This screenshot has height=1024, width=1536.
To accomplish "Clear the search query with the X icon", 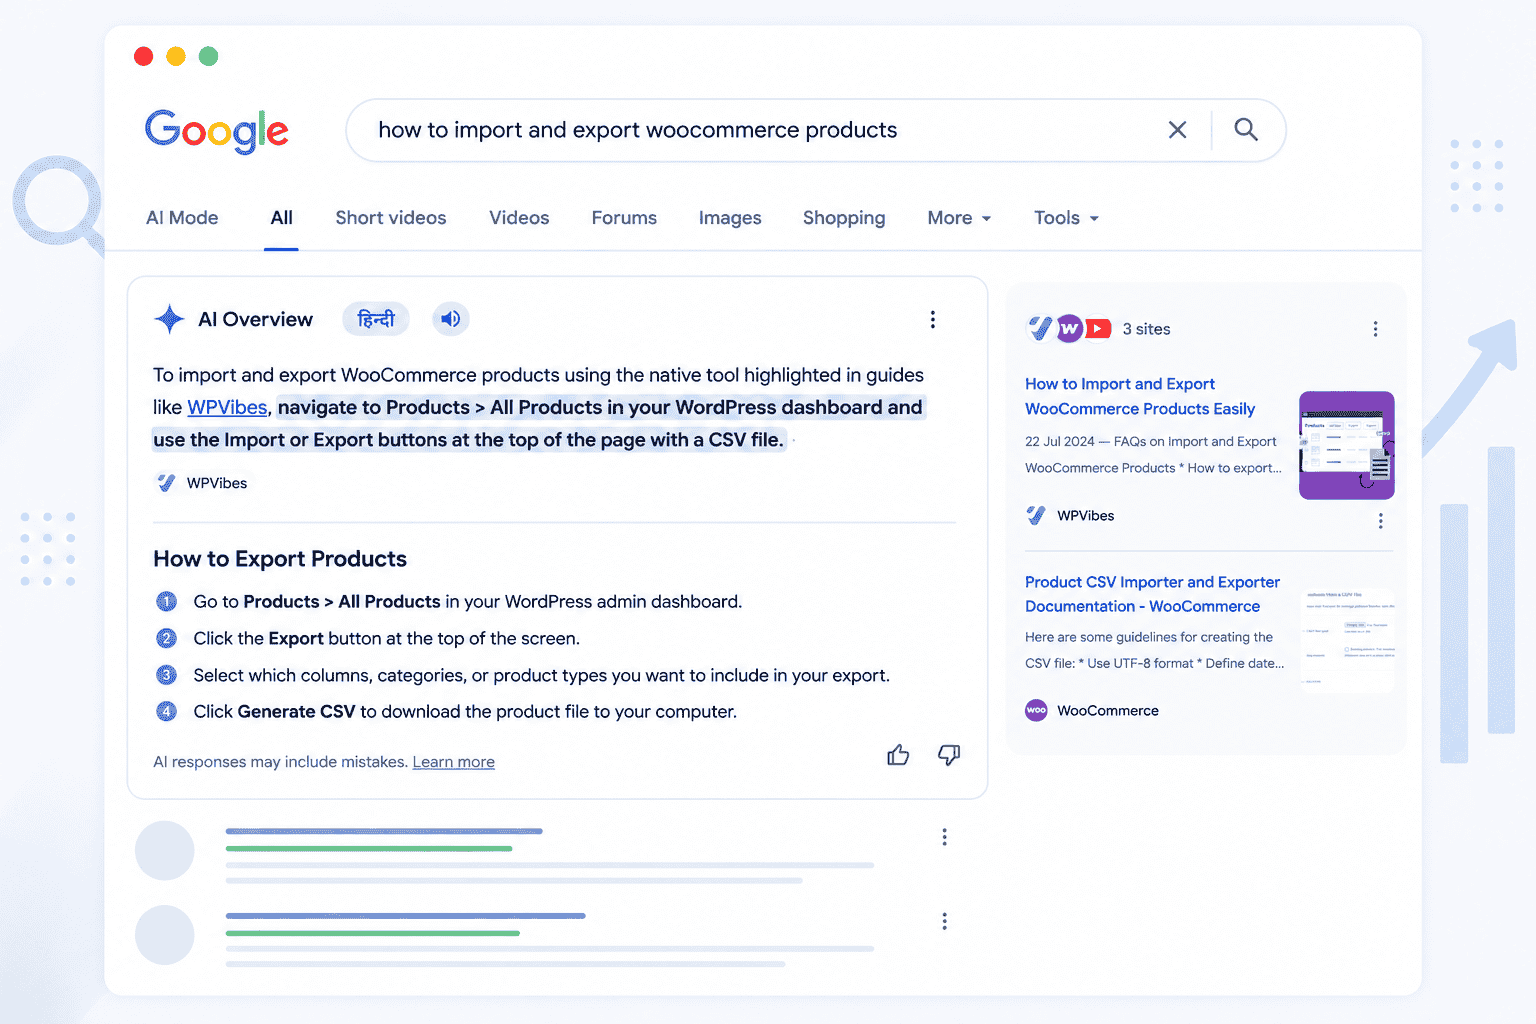I will pyautogui.click(x=1177, y=130).
